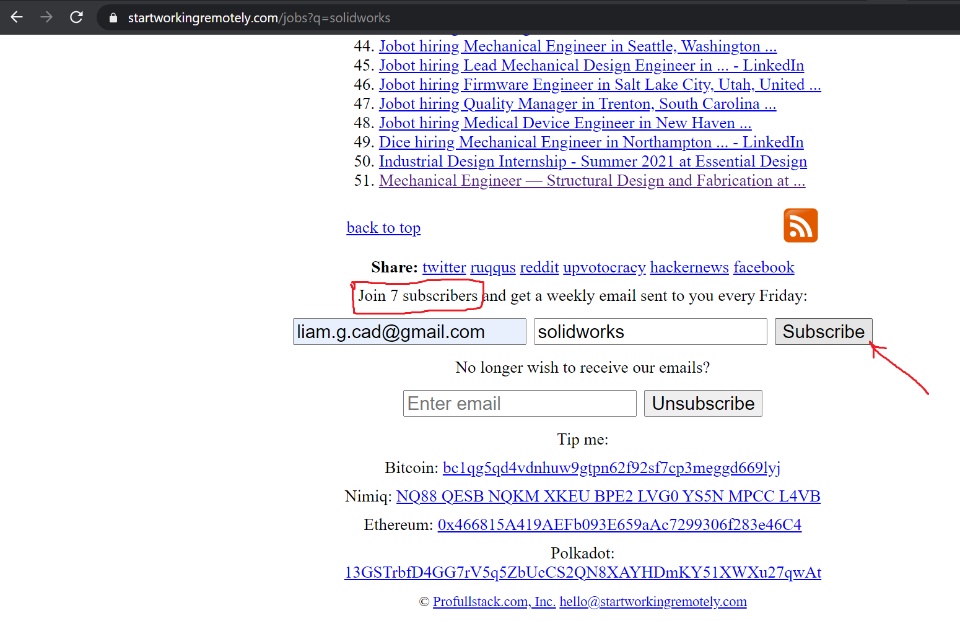
Task: Click the Enter email unsubscribe field
Action: coord(520,404)
